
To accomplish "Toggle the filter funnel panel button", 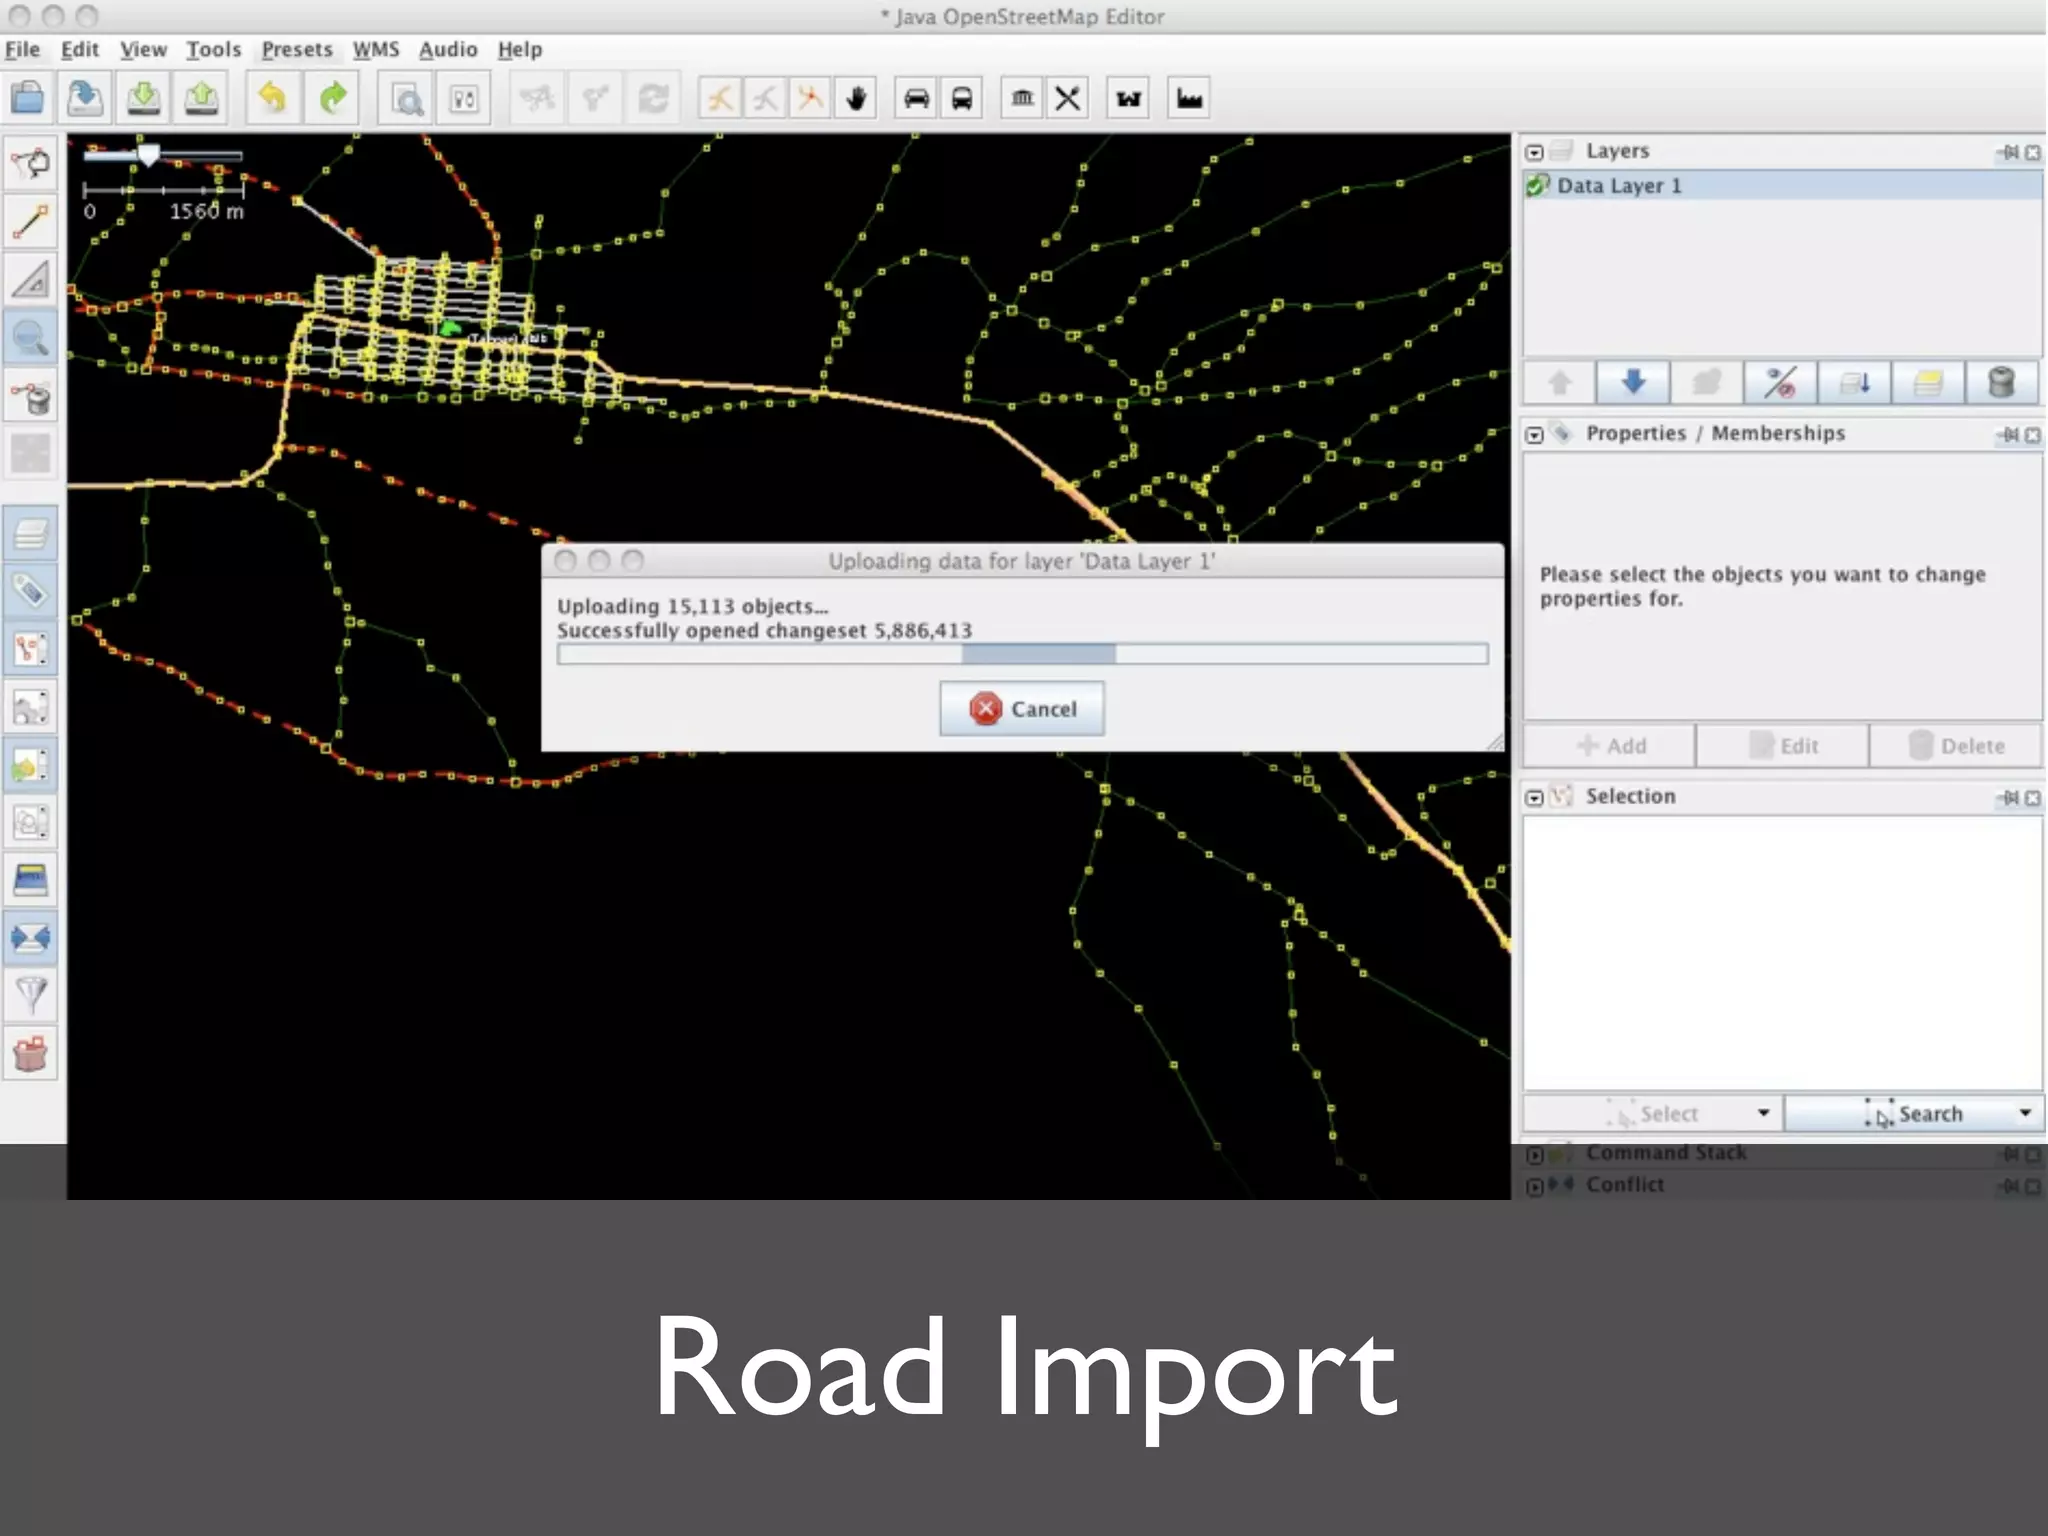I will click(30, 994).
